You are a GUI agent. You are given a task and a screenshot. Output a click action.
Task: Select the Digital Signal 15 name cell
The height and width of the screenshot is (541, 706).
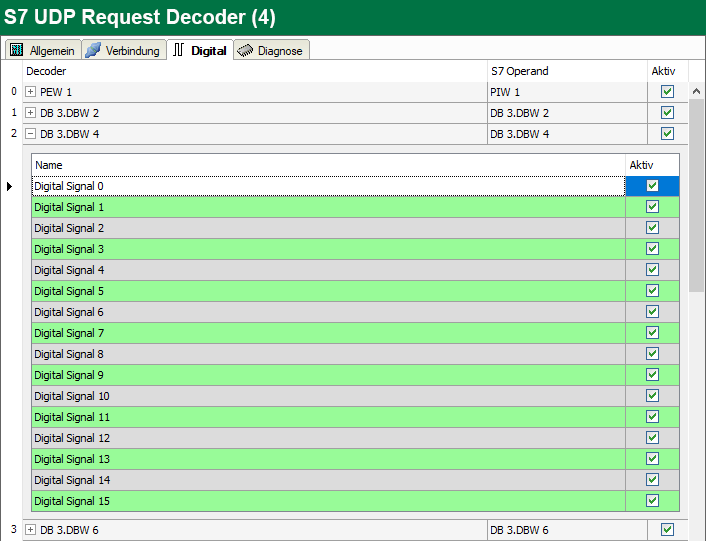coord(328,501)
